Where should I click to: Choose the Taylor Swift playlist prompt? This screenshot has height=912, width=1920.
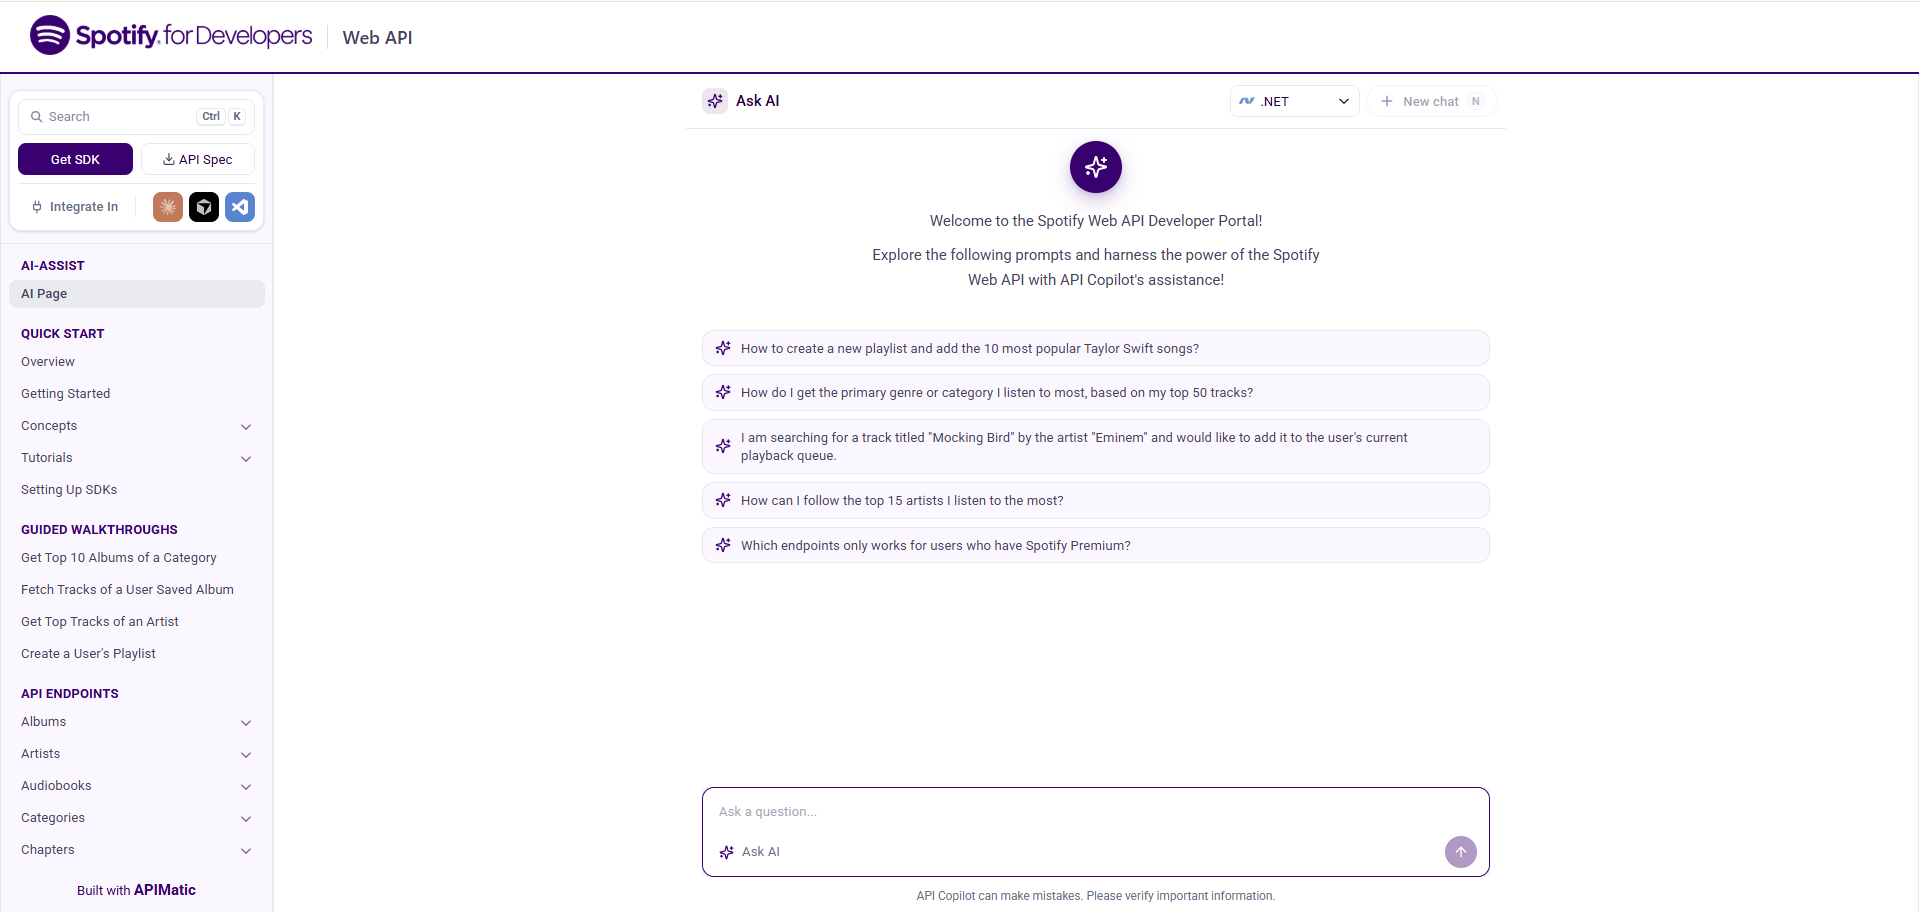pyautogui.click(x=1096, y=348)
